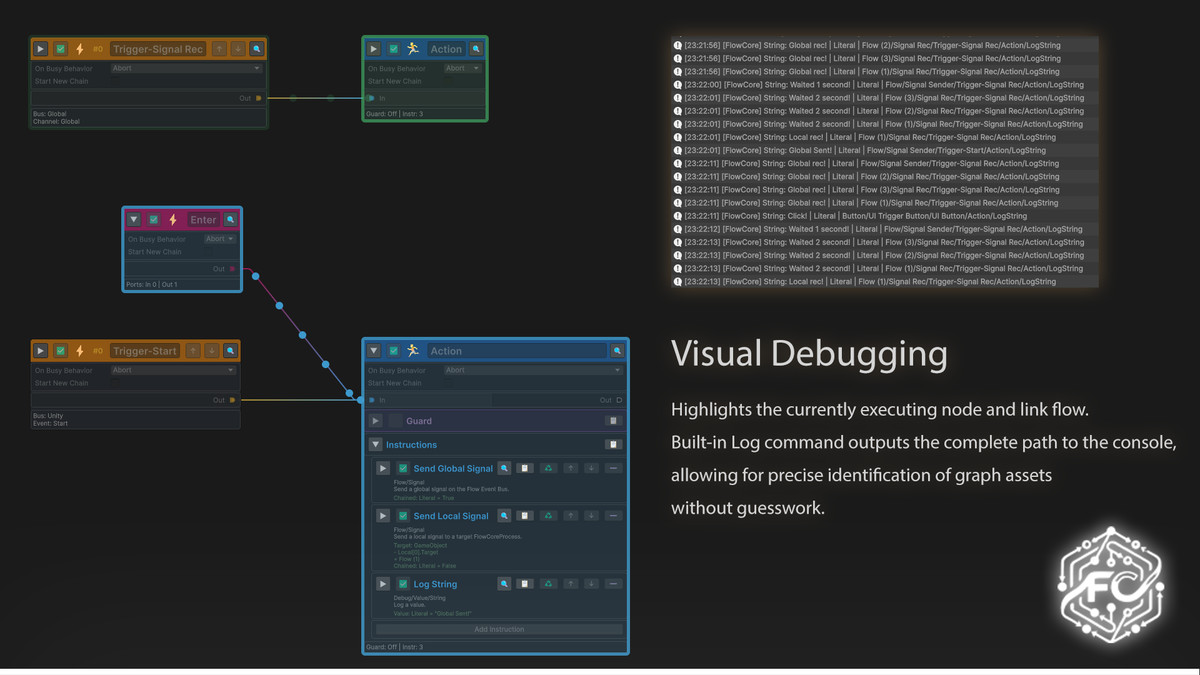Click magnifier icon on Trigger-Signal Rec node
The image size is (1200, 675).
coord(257,49)
